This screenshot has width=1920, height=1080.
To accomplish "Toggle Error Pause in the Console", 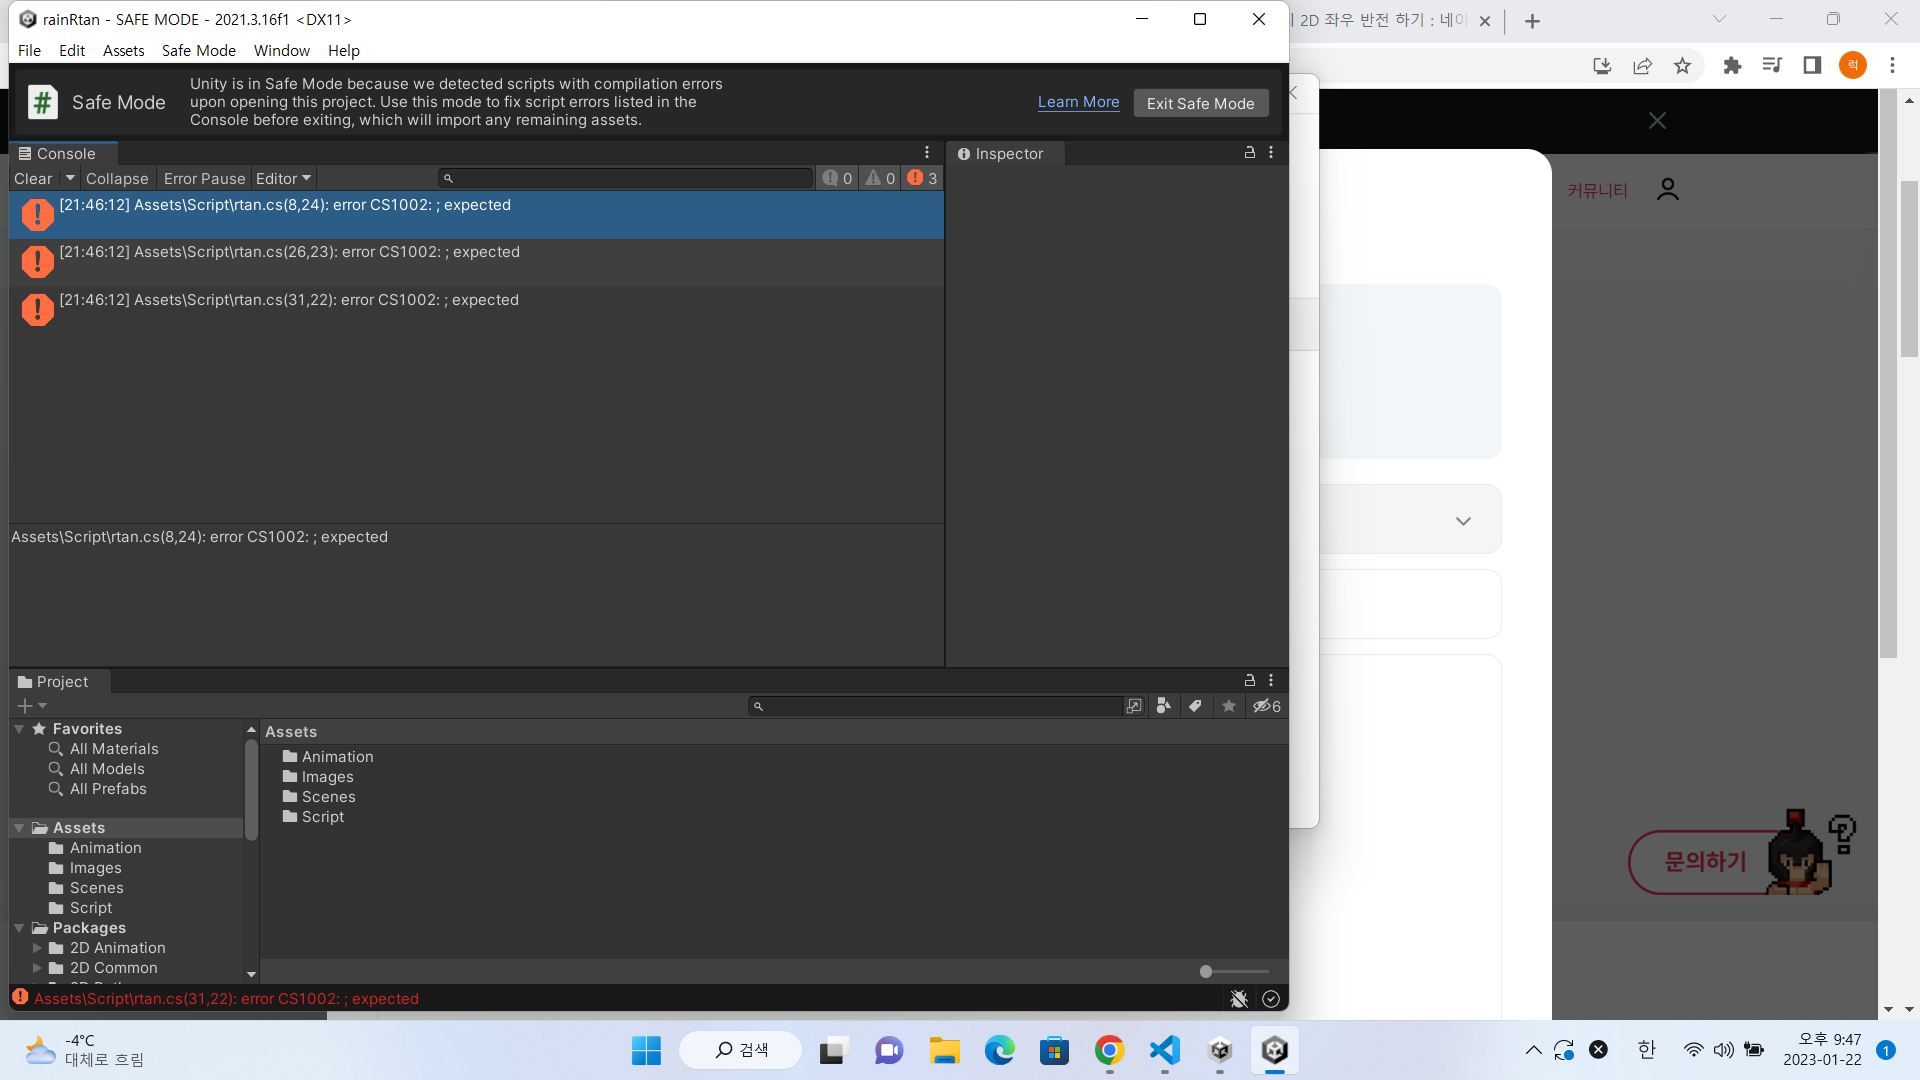I will coord(204,178).
